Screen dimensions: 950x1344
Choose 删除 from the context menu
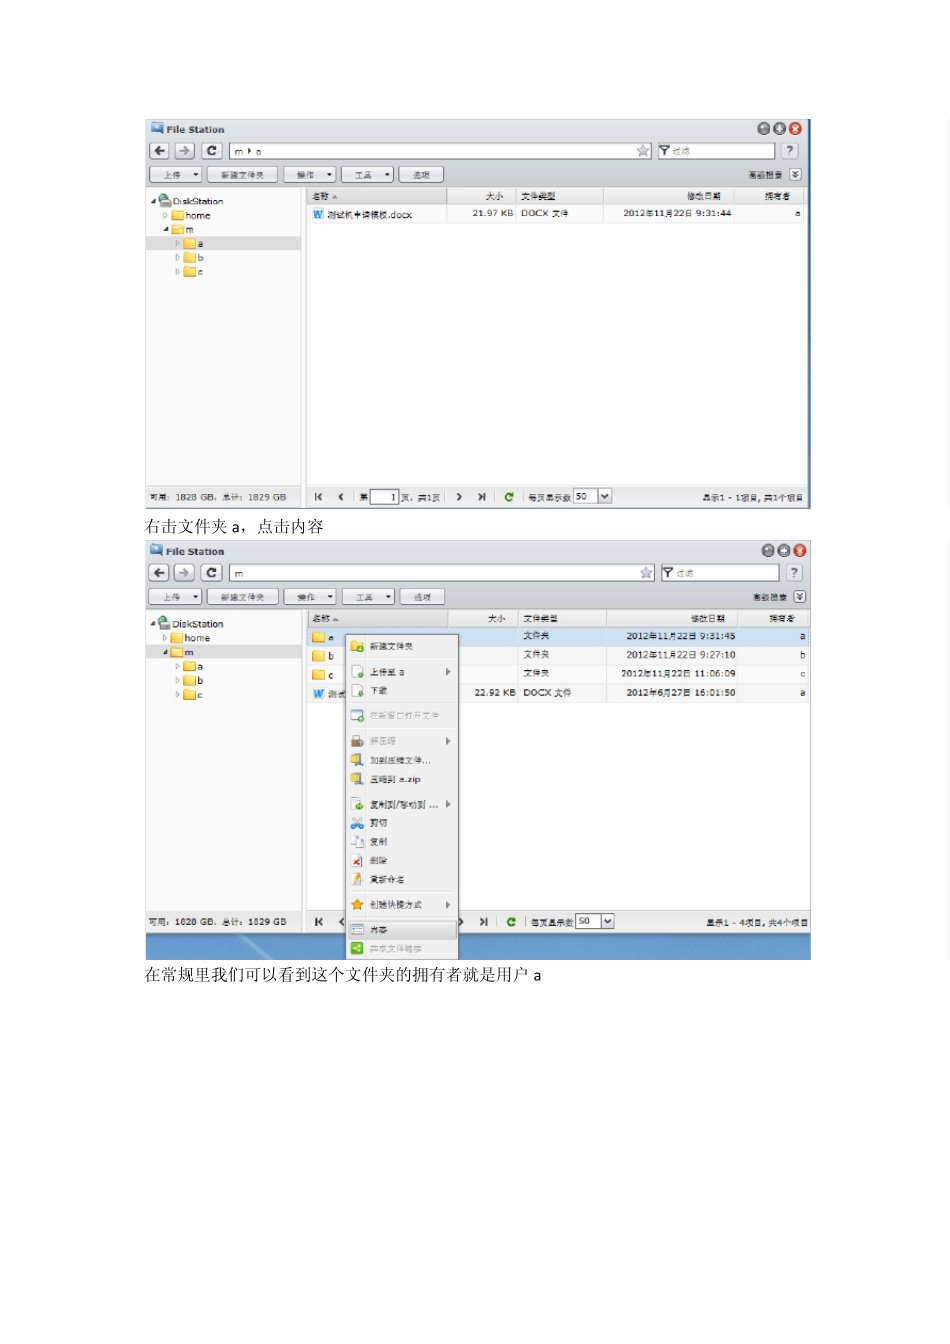click(402, 861)
